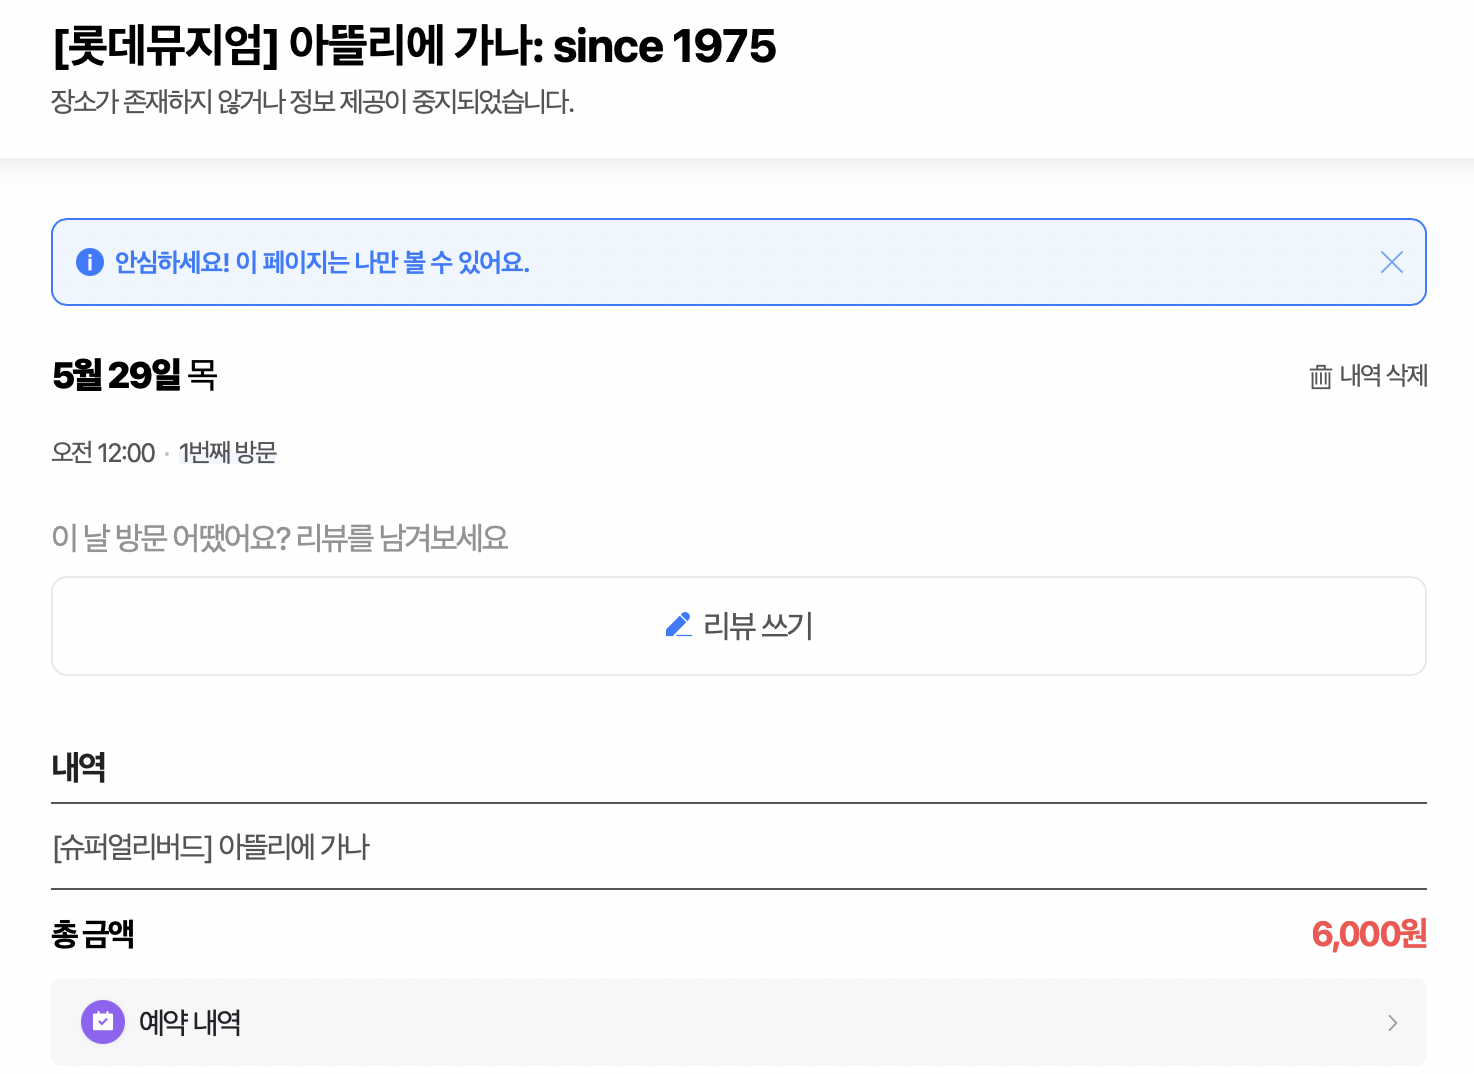
Task: Open the 리뷰 쓰기 review button
Action: click(x=739, y=626)
